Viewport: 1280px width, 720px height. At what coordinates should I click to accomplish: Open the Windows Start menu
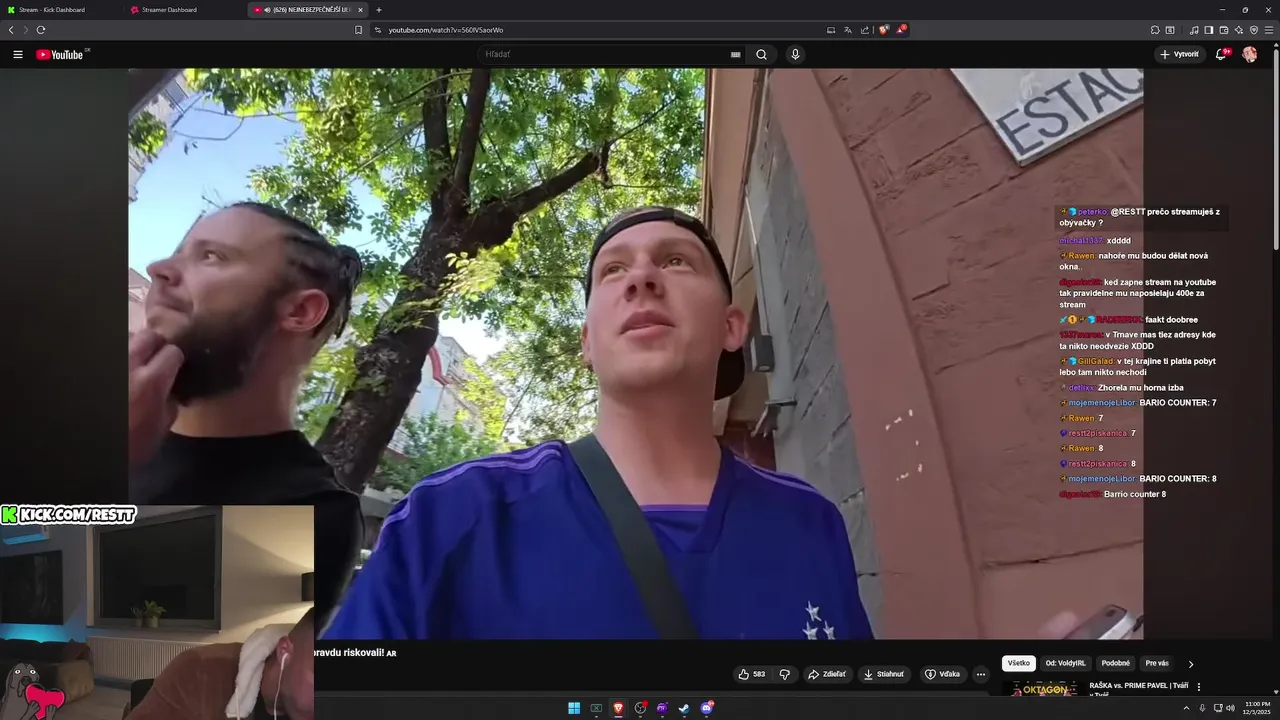[574, 708]
